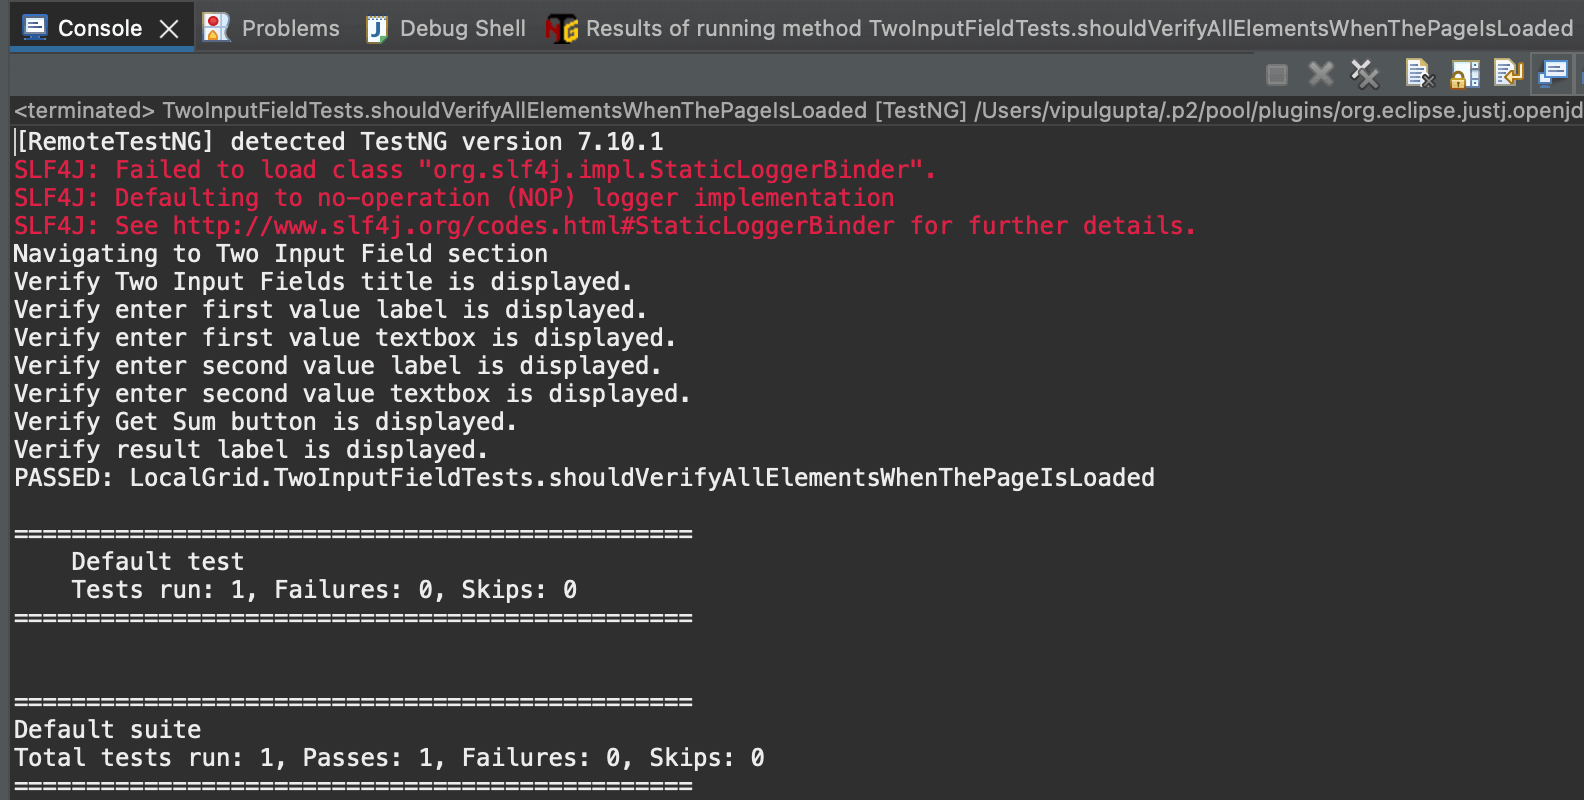The width and height of the screenshot is (1584, 800).
Task: Click the Problems tab icon
Action: click(x=216, y=28)
